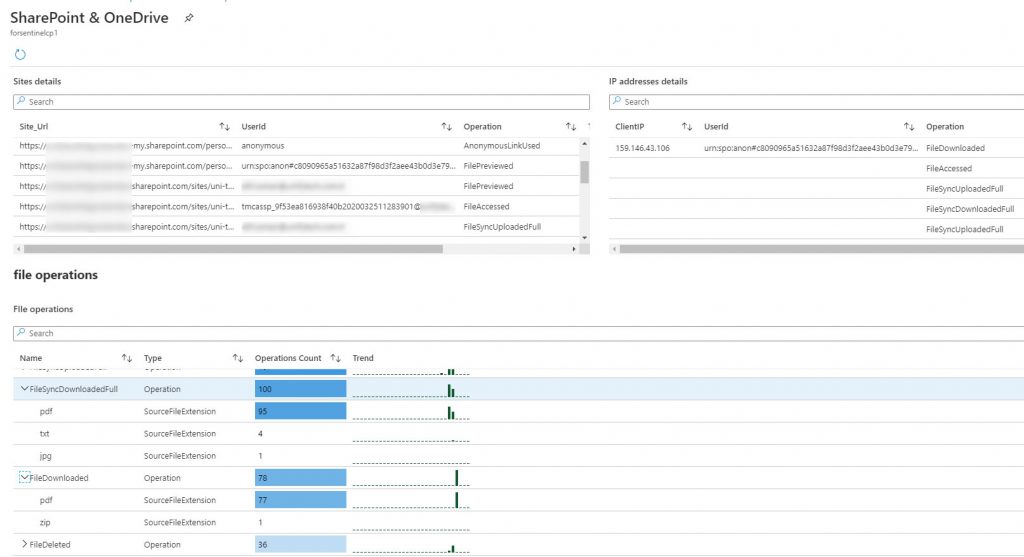This screenshot has height=557, width=1024.
Task: Select the zip extension row
Action: coord(519,522)
